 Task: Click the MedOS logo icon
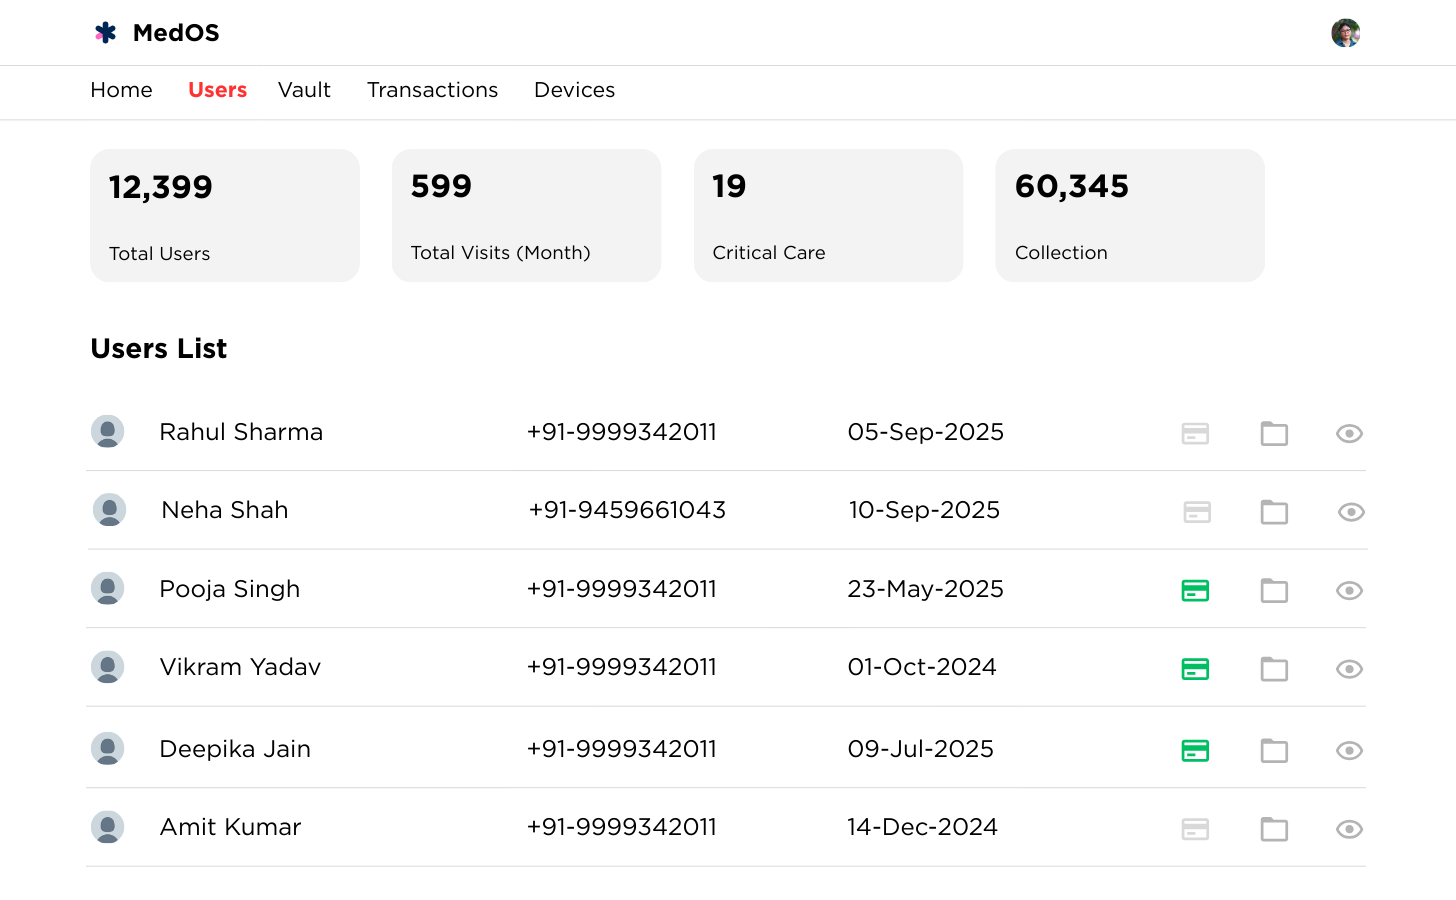pyautogui.click(x=106, y=33)
